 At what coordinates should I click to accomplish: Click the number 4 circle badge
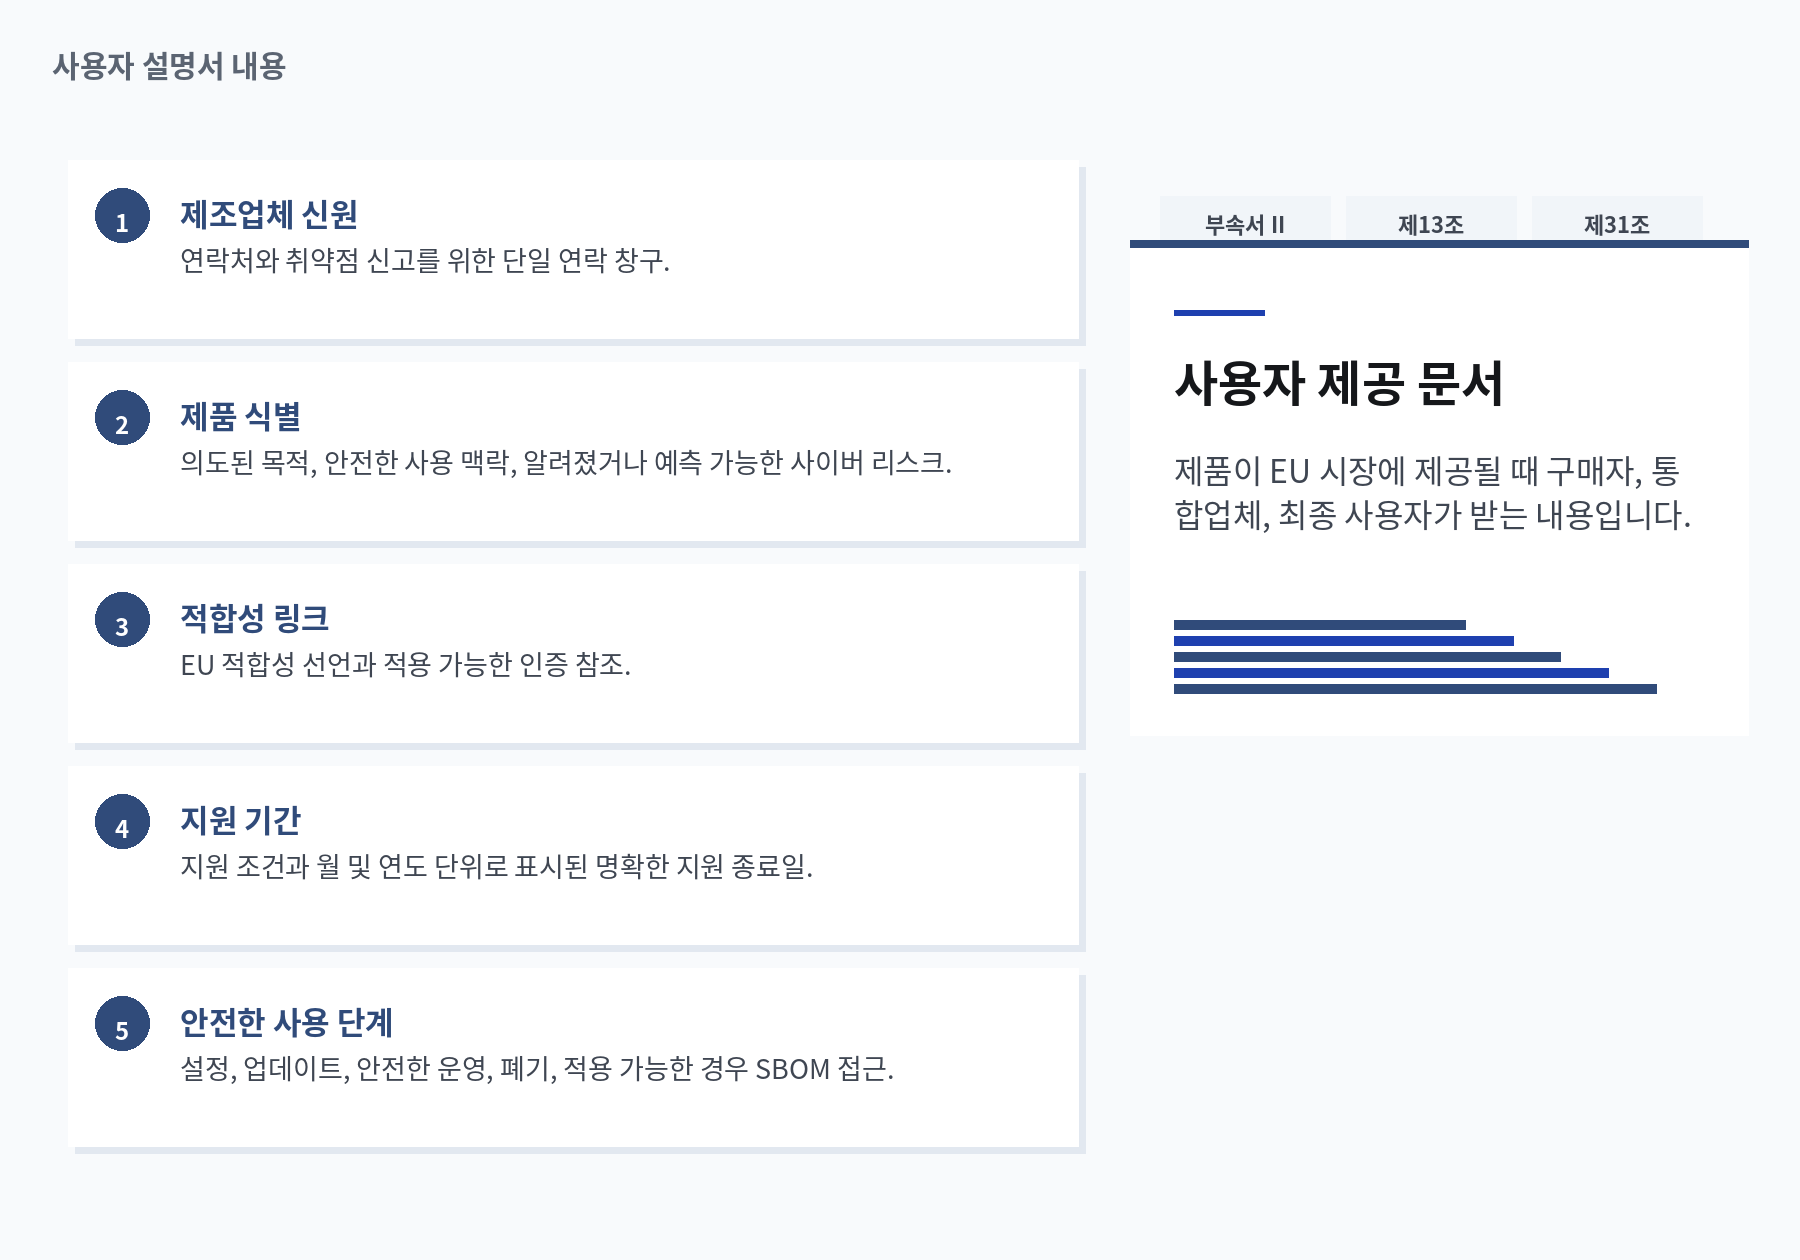pyautogui.click(x=122, y=821)
